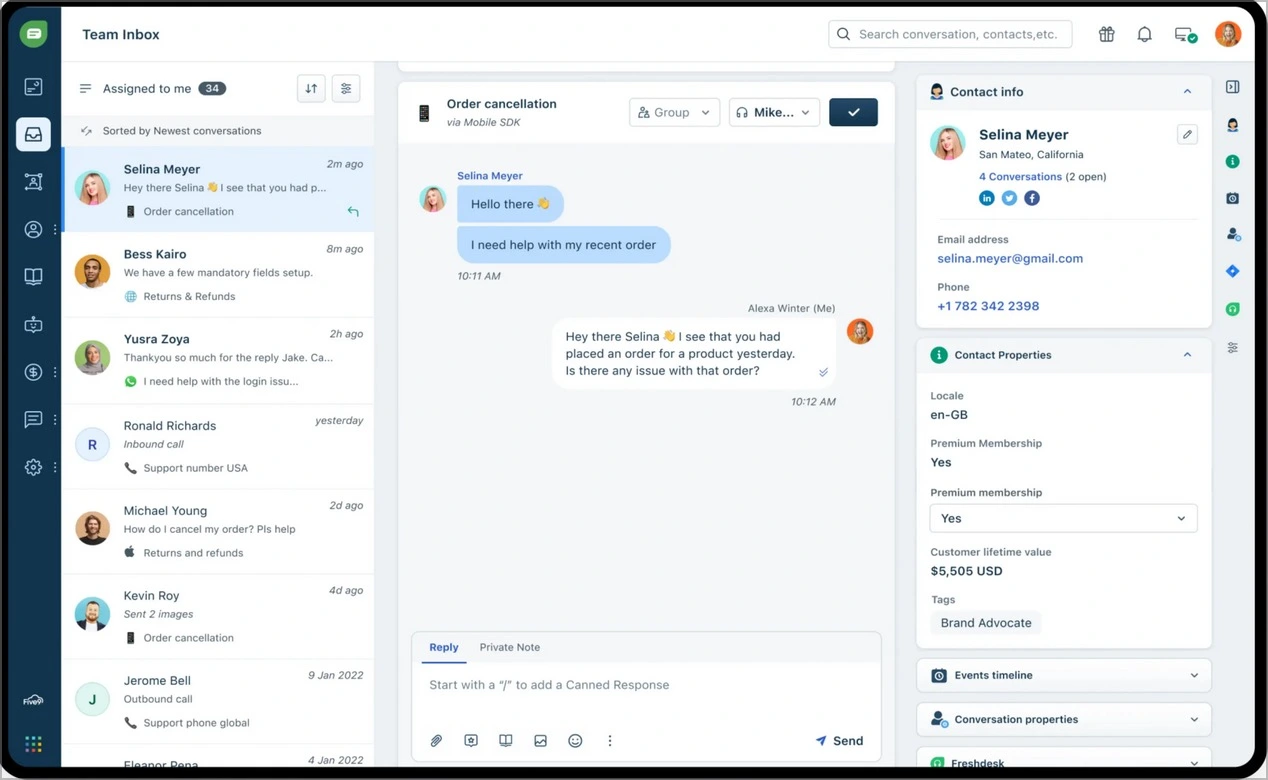Open the Premium membership Yes dropdown
The height and width of the screenshot is (780, 1268).
pos(1063,518)
